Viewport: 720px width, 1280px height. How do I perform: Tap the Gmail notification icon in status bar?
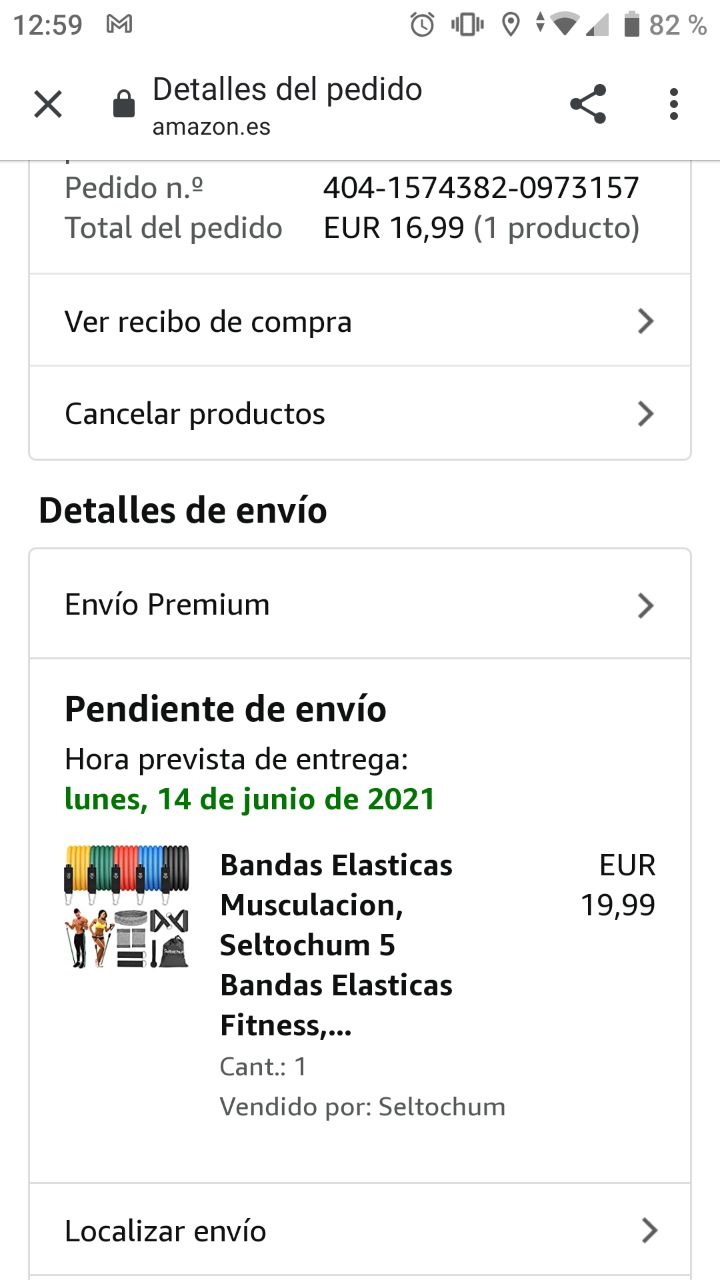pyautogui.click(x=119, y=25)
